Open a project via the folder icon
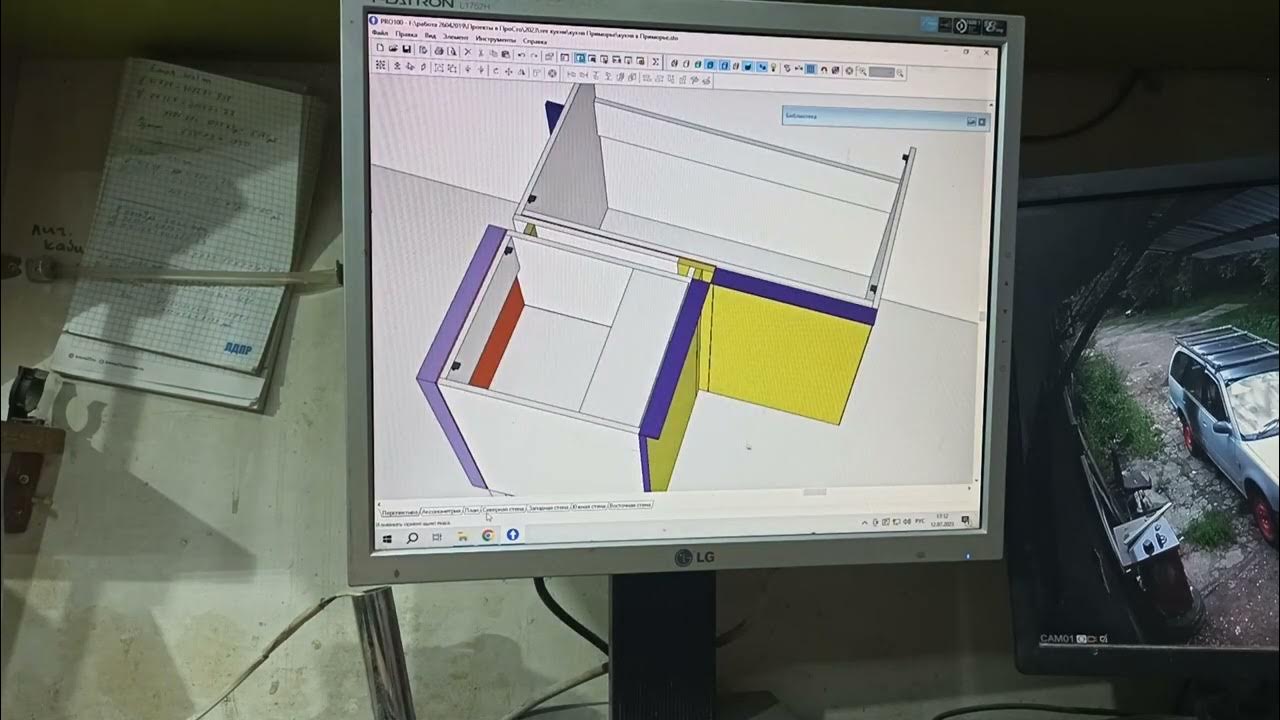This screenshot has width=1280, height=720. (393, 48)
